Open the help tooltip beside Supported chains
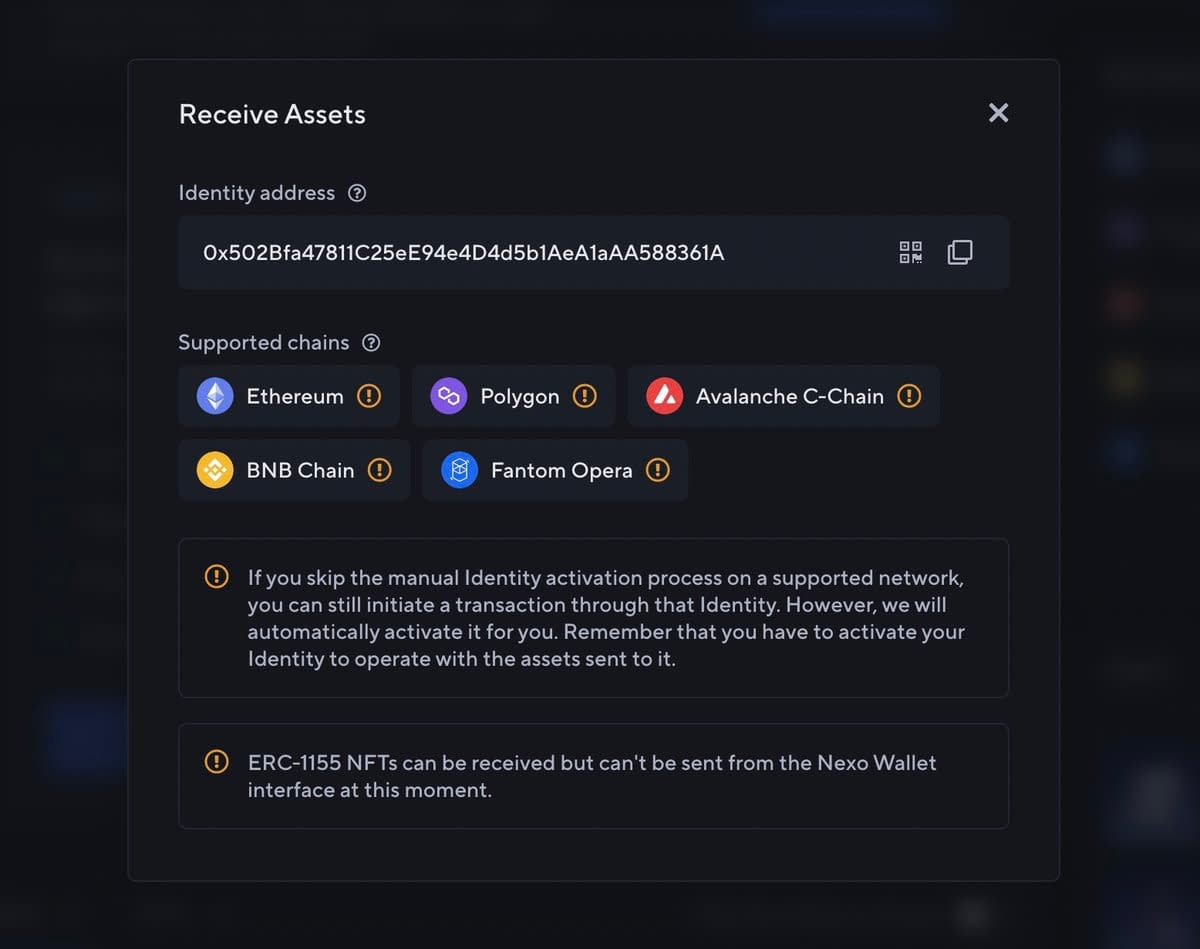The height and width of the screenshot is (949, 1200). pos(371,343)
